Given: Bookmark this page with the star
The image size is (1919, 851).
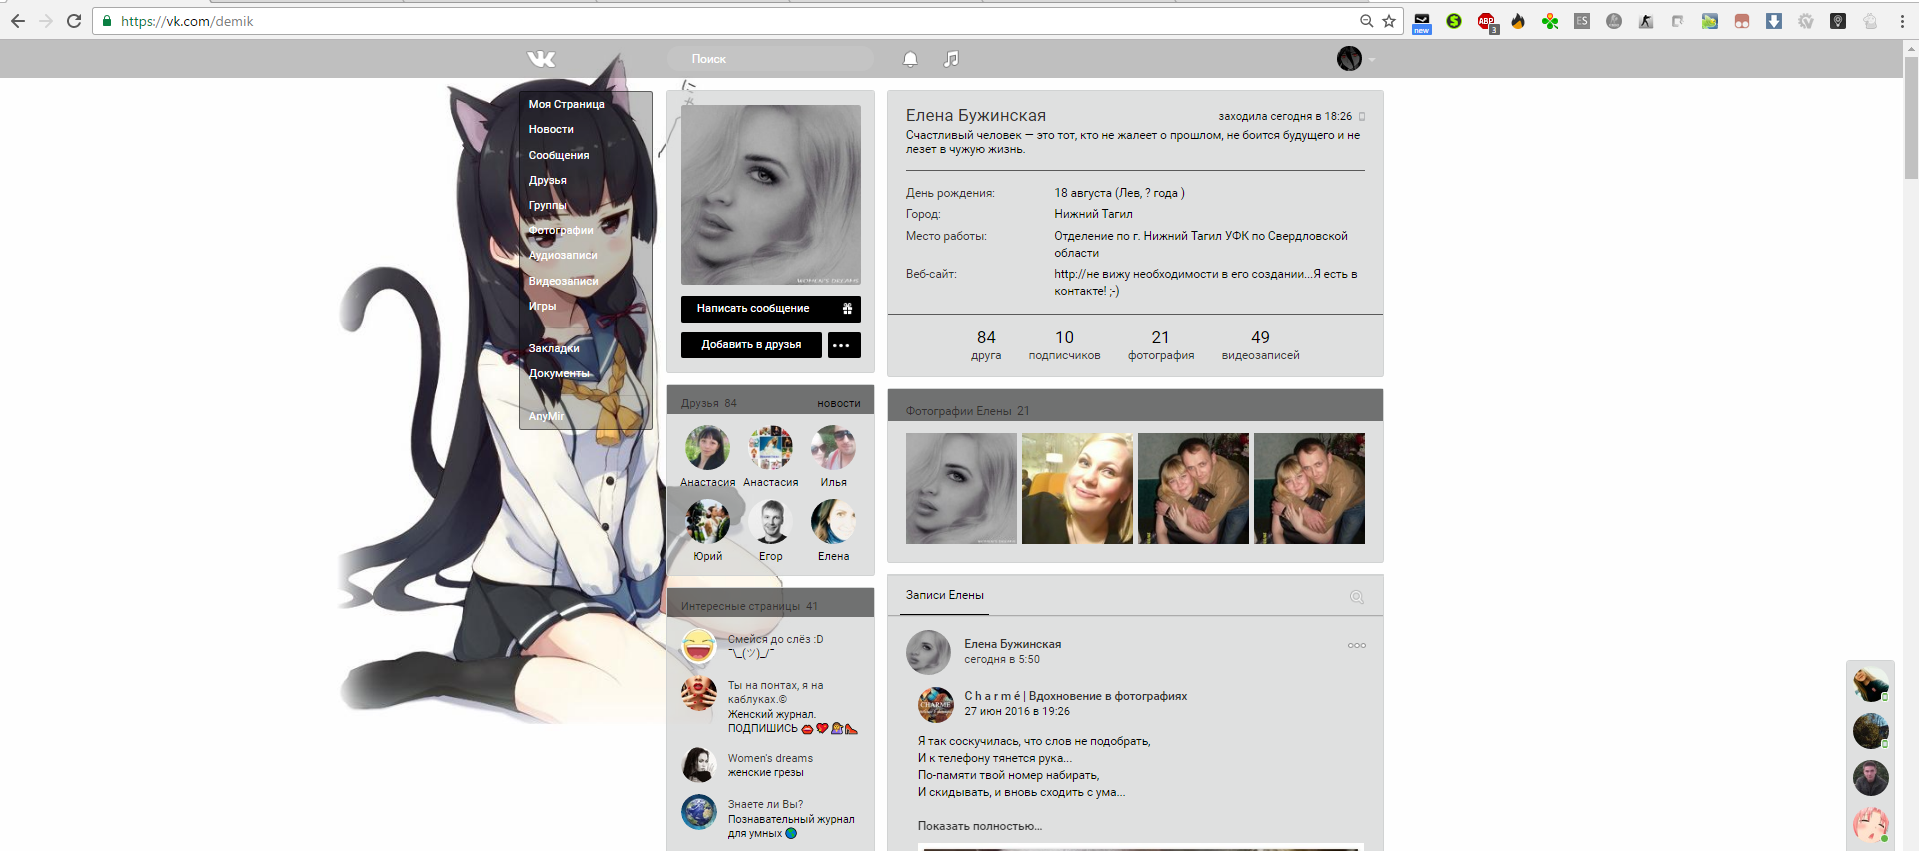Looking at the screenshot, I should [x=1389, y=21].
